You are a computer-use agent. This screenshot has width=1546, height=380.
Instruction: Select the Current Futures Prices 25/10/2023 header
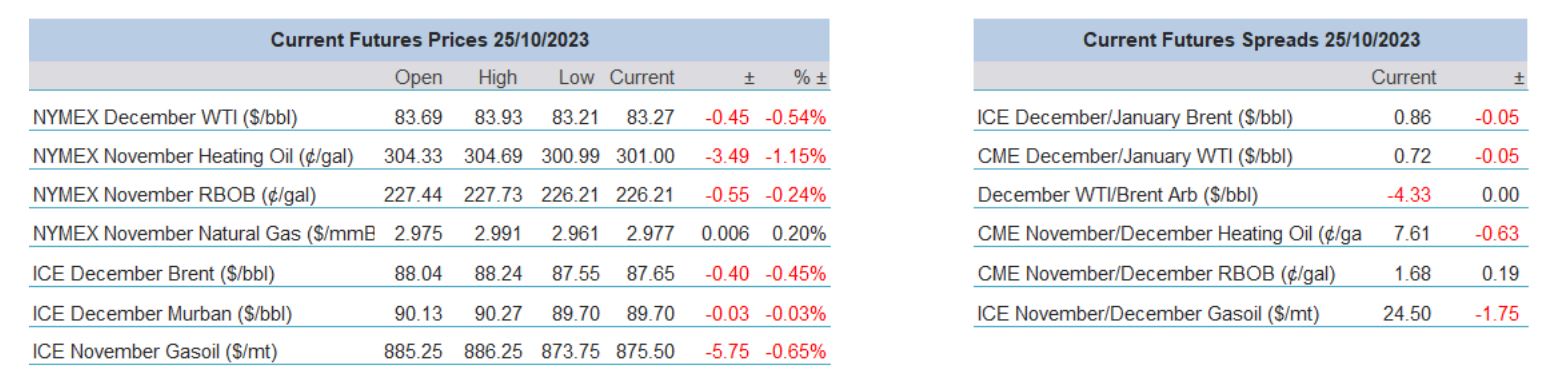431,41
